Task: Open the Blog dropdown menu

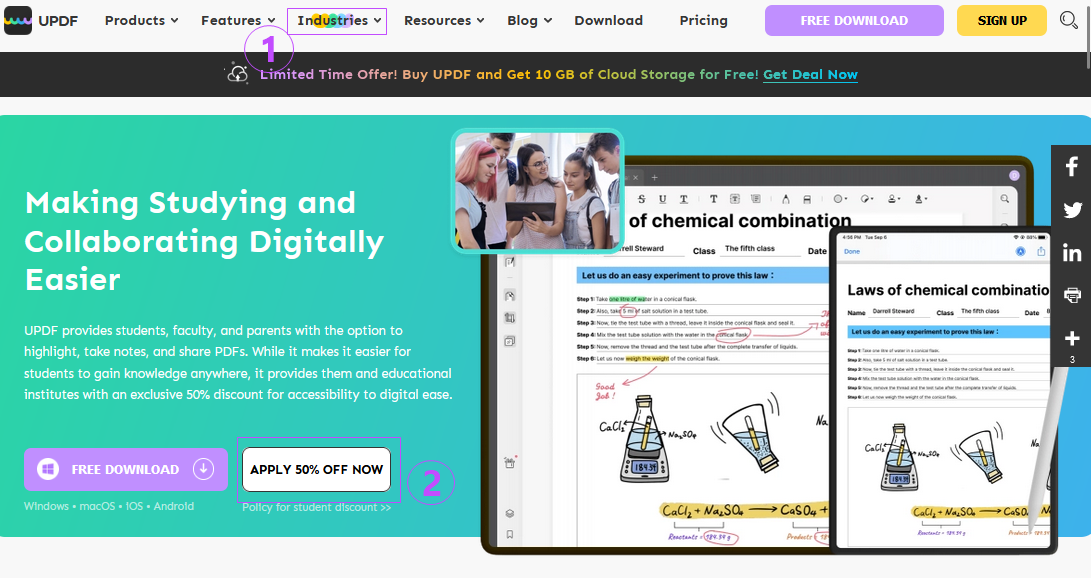Action: [x=529, y=21]
